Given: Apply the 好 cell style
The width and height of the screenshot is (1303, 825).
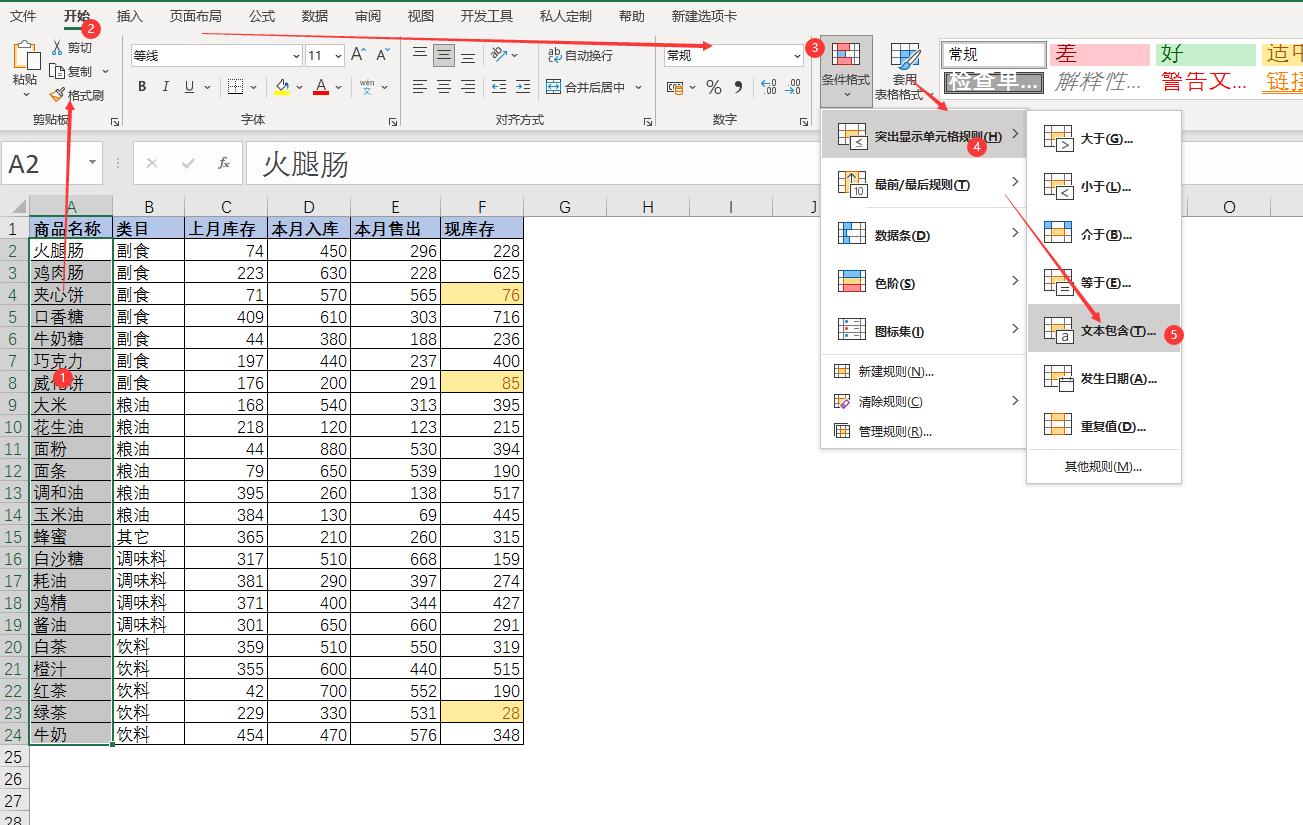Looking at the screenshot, I should [1206, 55].
